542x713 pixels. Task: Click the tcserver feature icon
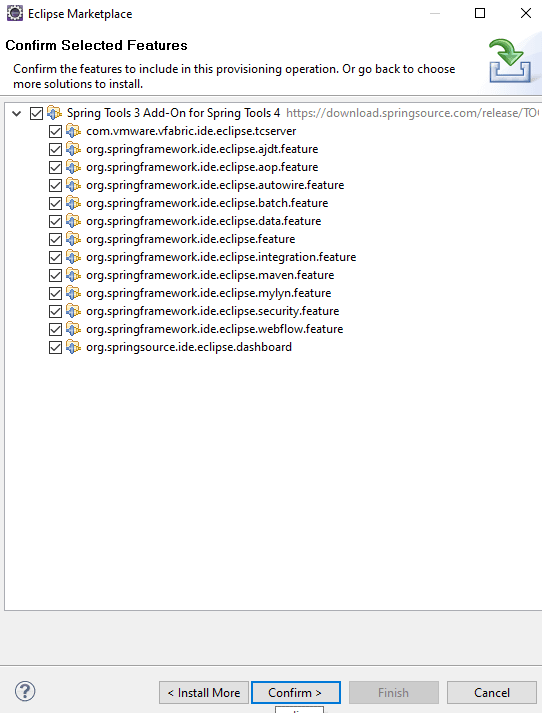[73, 131]
